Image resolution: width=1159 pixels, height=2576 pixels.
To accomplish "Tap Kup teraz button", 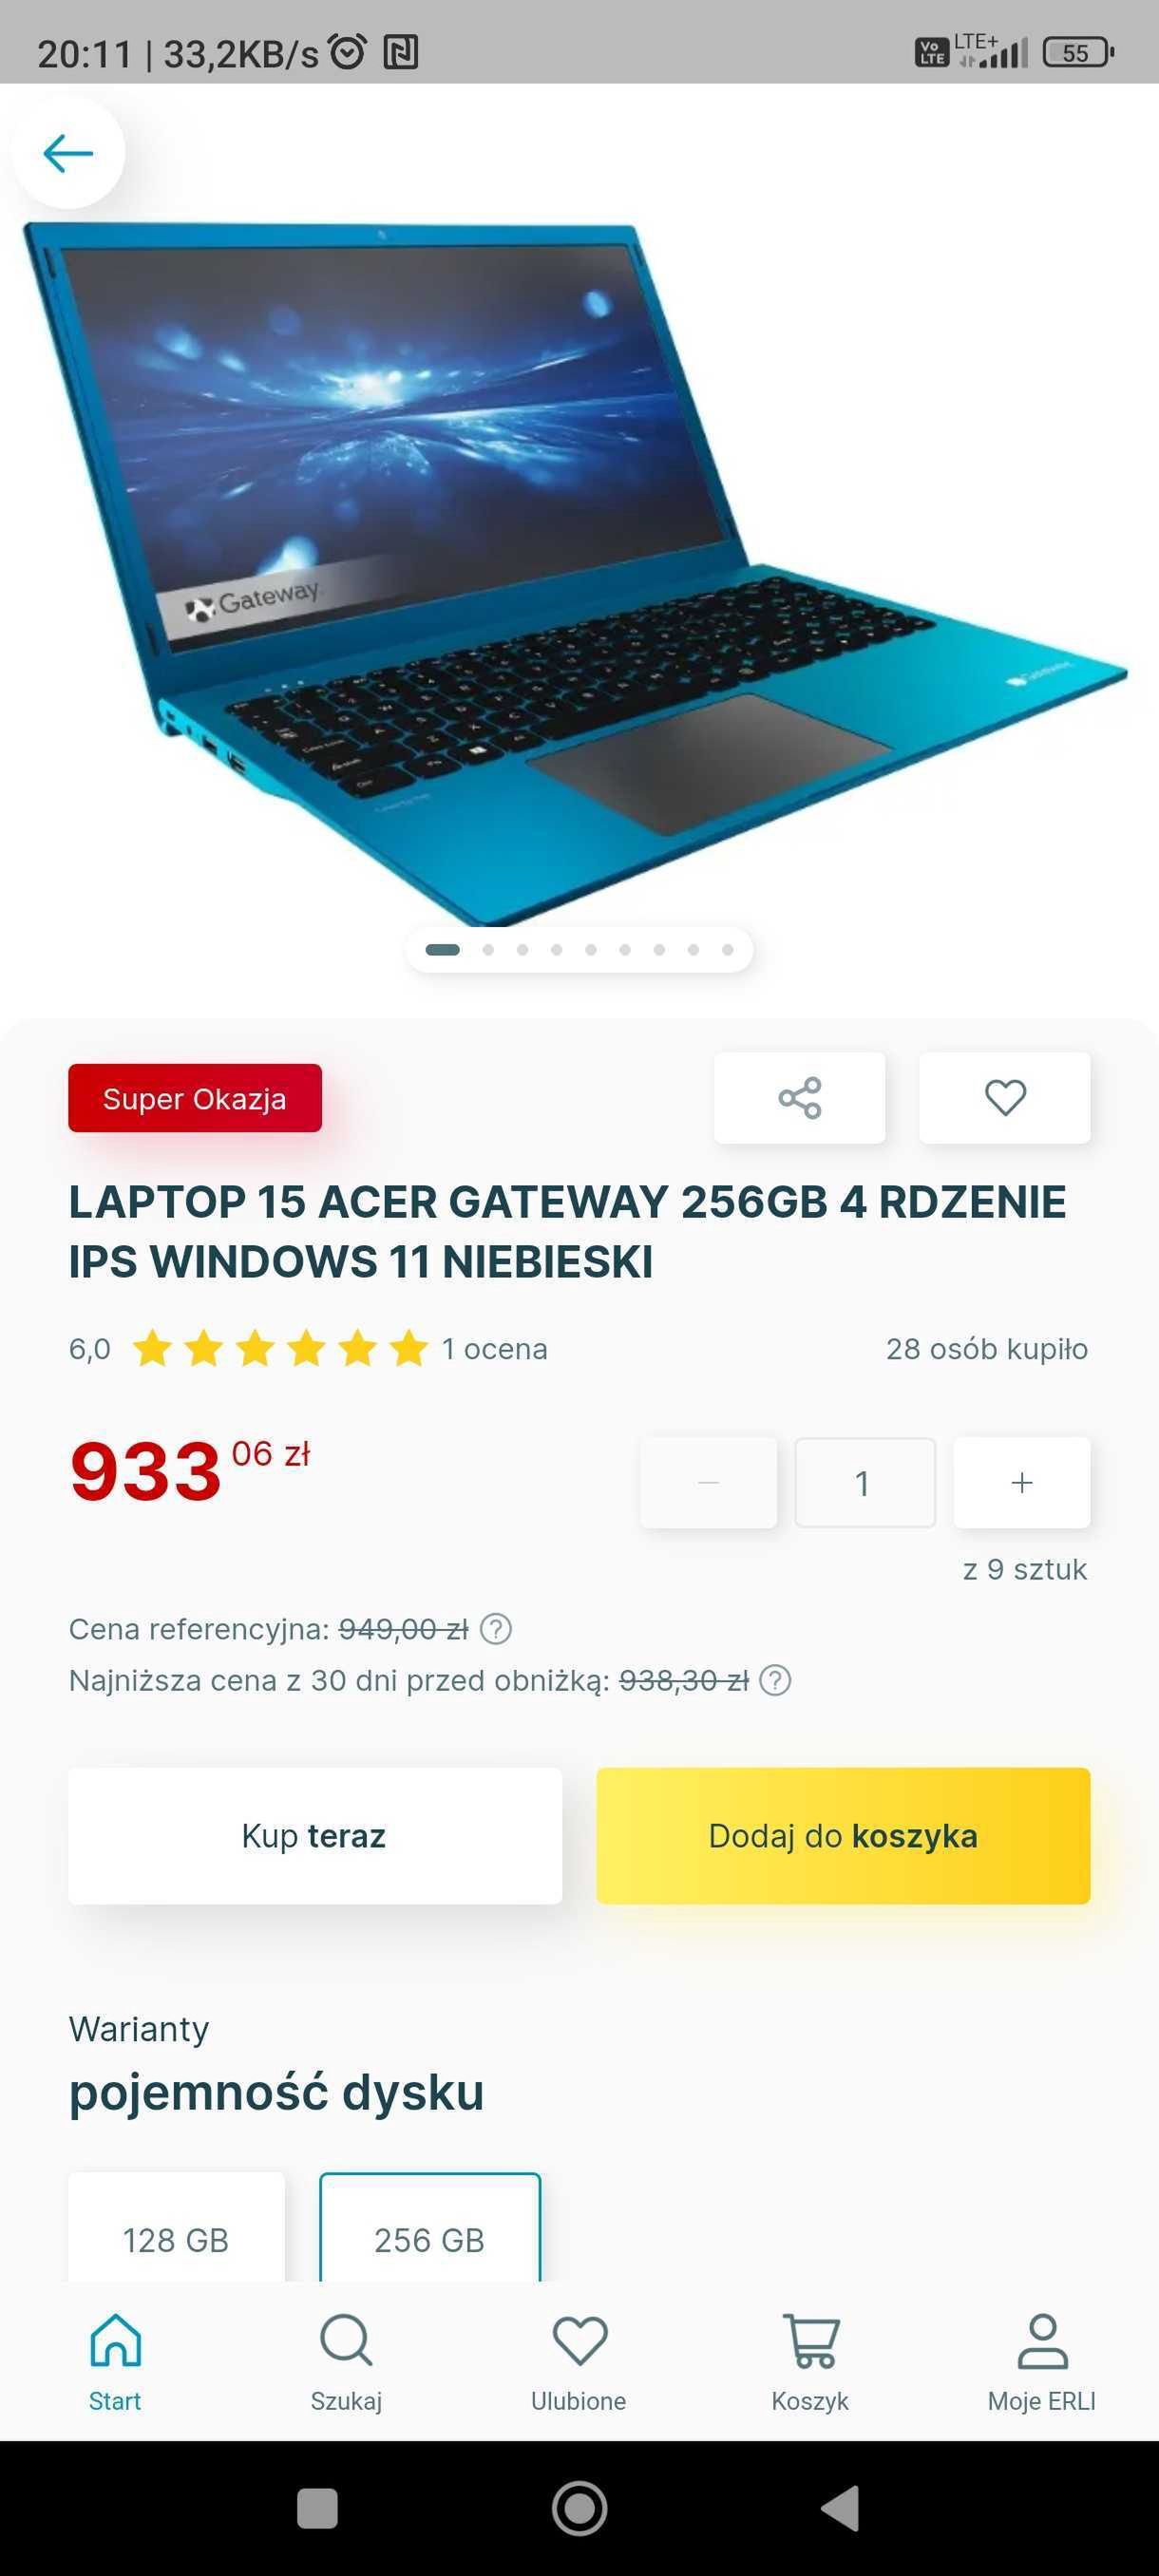I will click(315, 1835).
